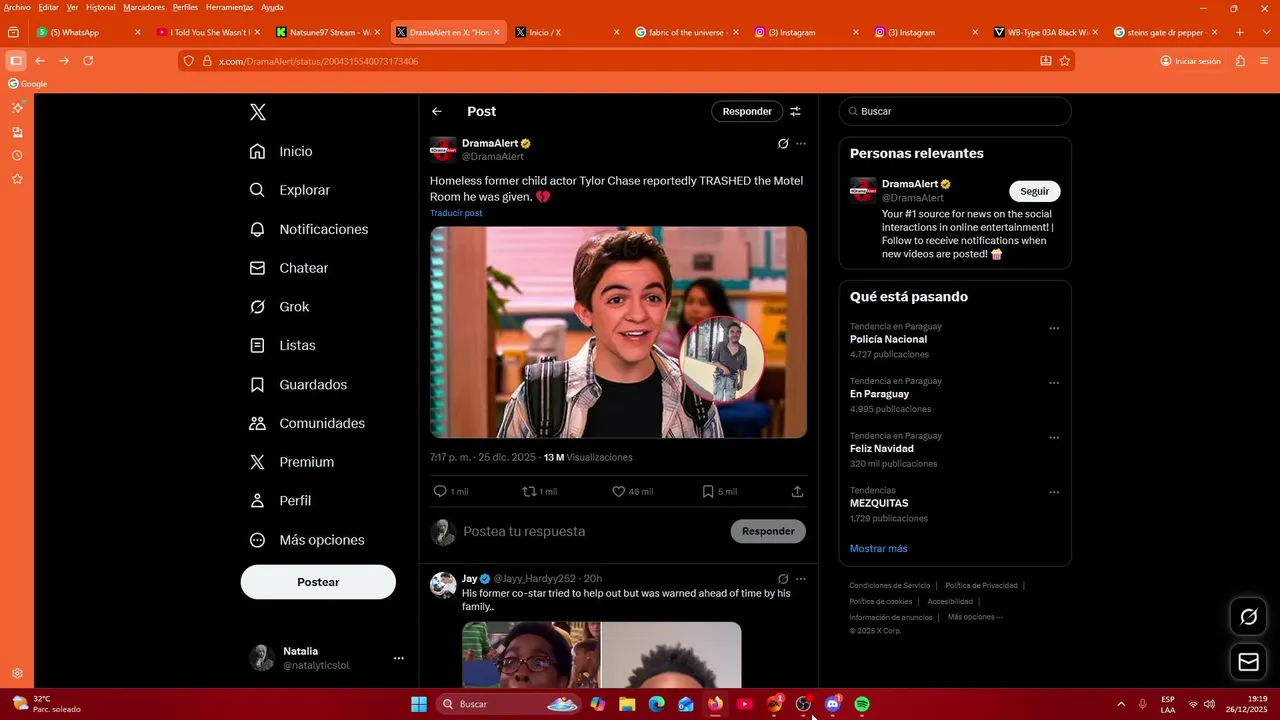
Task: Click the back arrow beside Post
Action: coord(437,112)
